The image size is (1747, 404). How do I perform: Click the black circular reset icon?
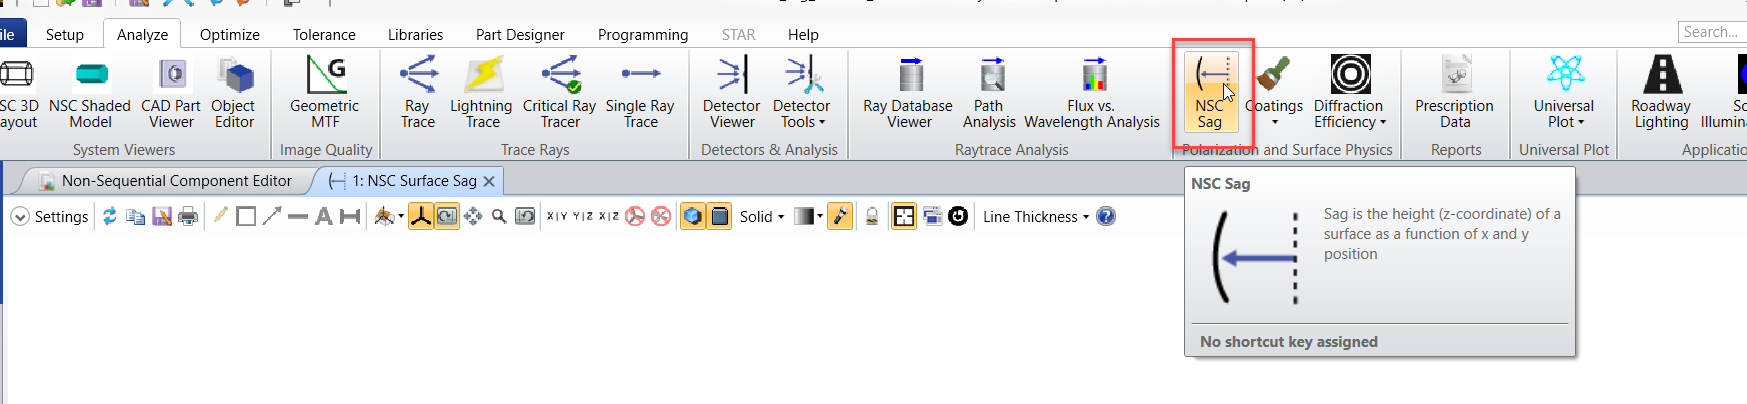[958, 216]
